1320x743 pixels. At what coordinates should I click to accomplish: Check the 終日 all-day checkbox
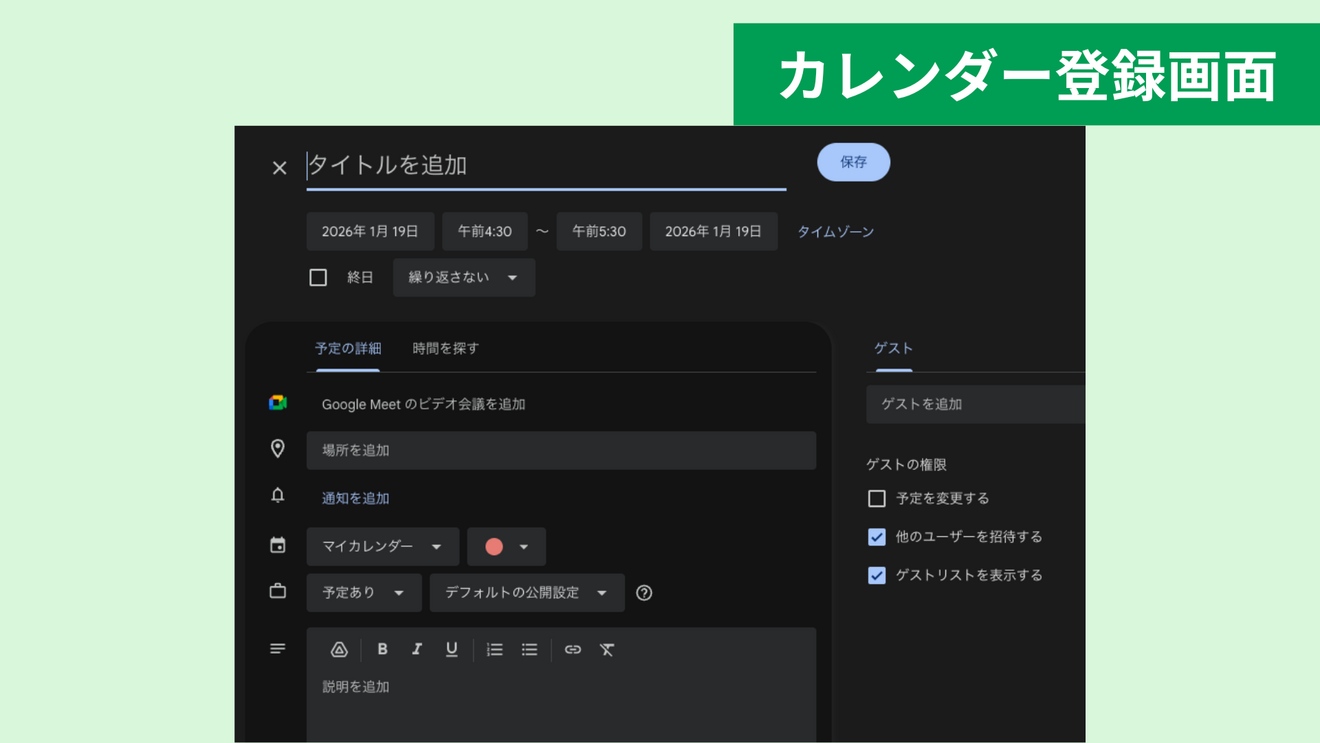click(x=318, y=277)
